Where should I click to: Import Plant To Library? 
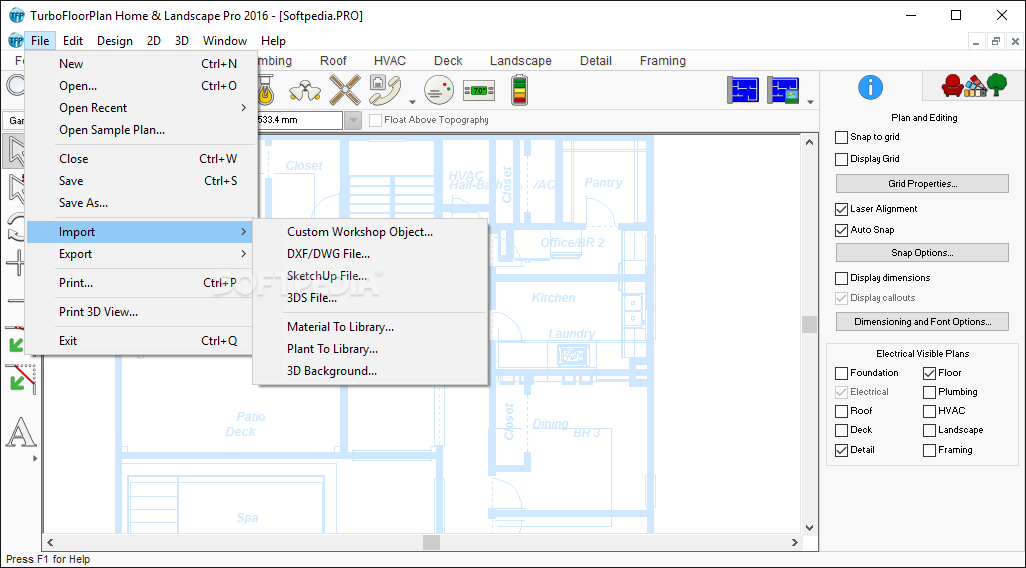tap(370, 349)
